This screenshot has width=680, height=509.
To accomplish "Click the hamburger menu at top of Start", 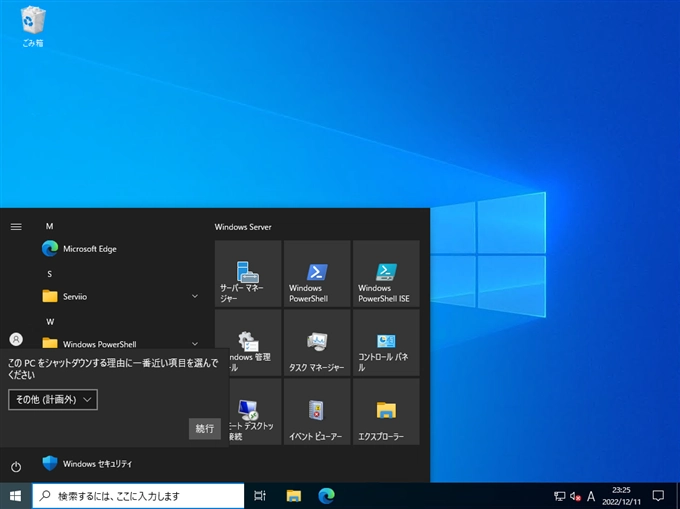I will 16,227.
